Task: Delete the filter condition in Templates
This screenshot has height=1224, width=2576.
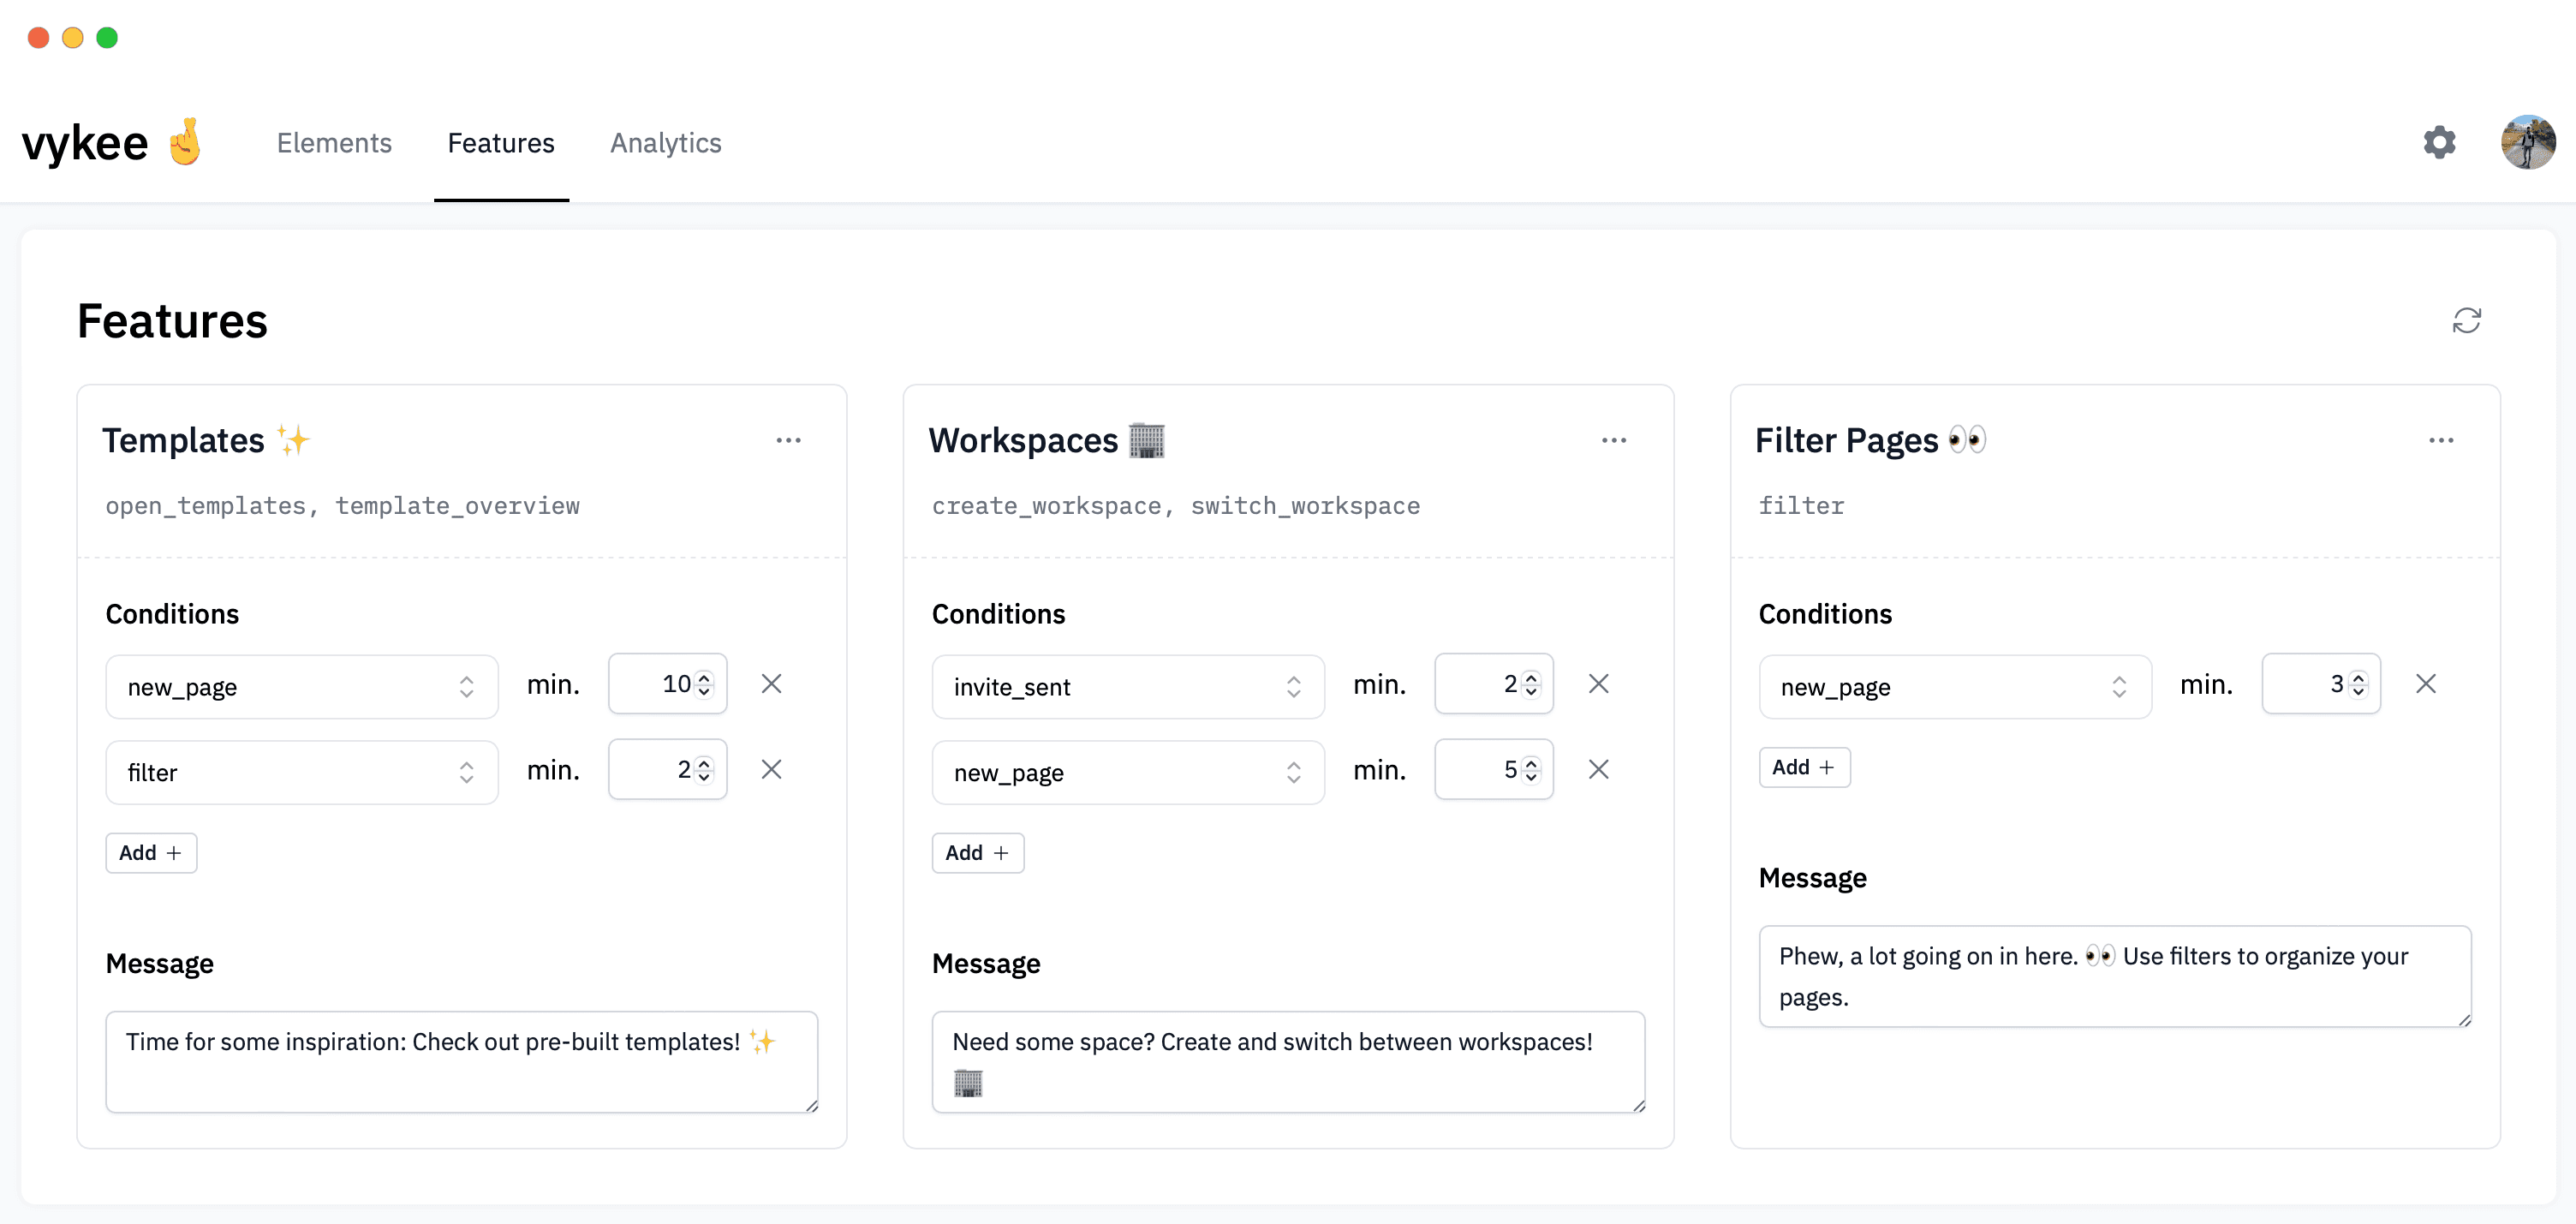Action: click(x=771, y=769)
